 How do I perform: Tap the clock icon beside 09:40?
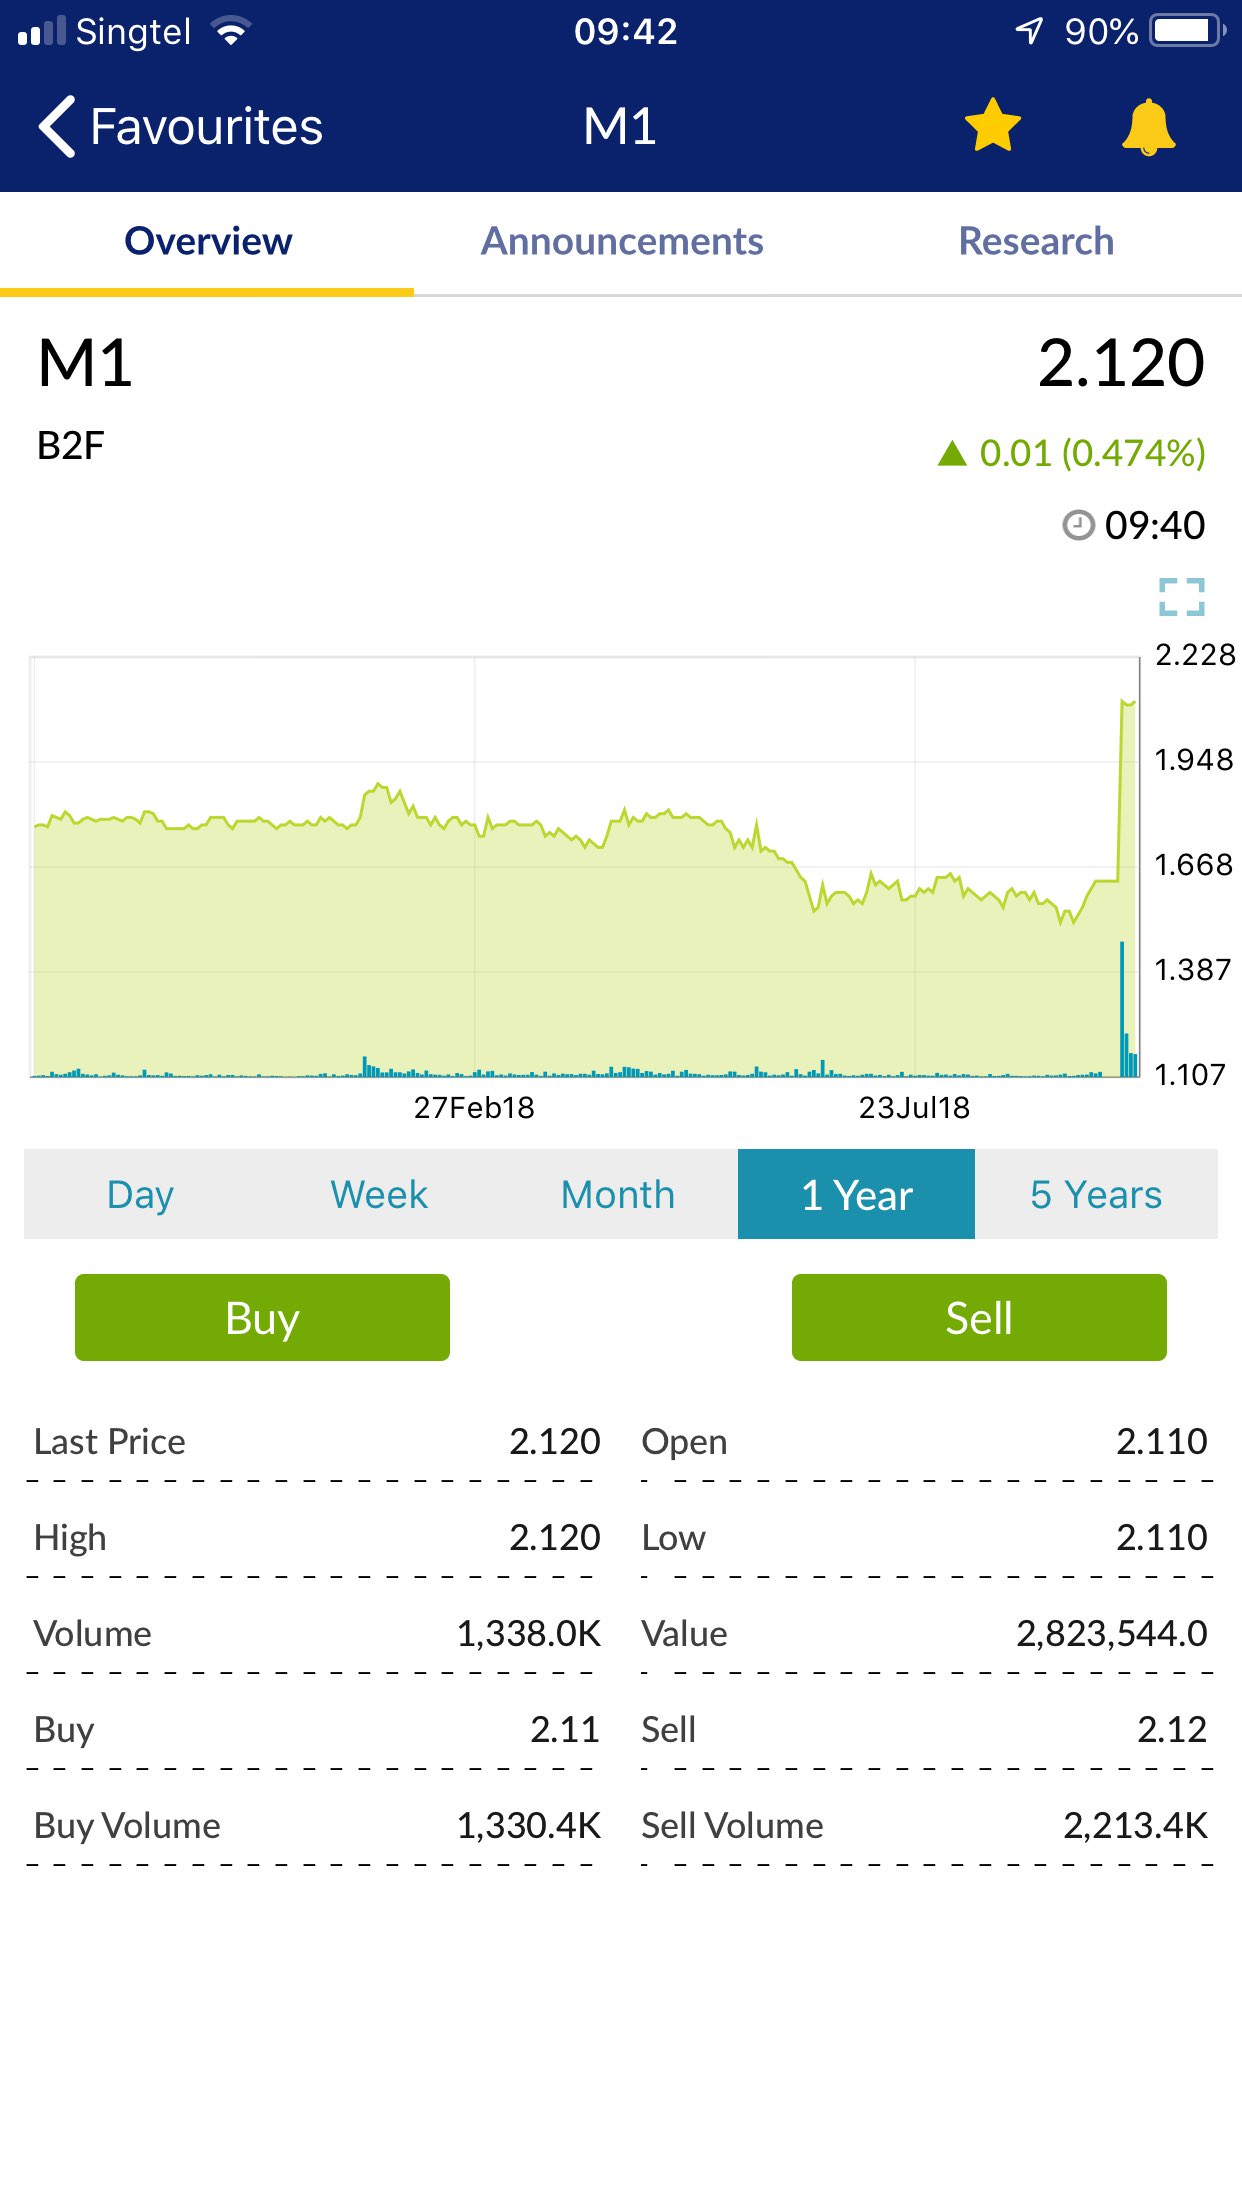(1078, 525)
